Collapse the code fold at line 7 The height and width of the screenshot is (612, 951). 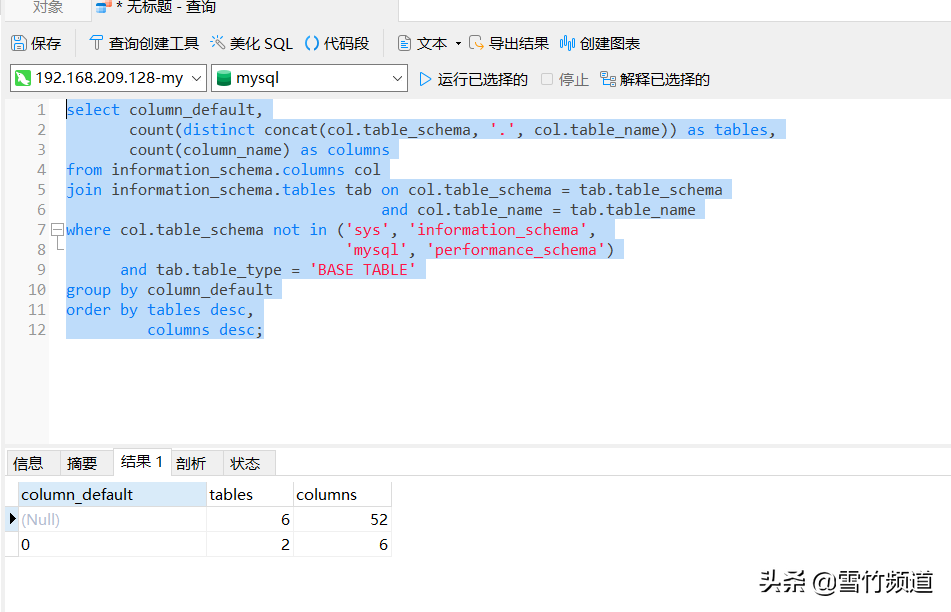click(57, 229)
